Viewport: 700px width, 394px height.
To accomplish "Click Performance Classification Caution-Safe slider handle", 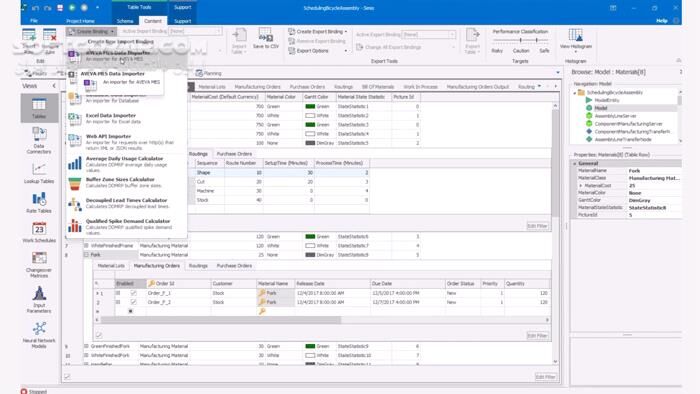I will point(537,40).
